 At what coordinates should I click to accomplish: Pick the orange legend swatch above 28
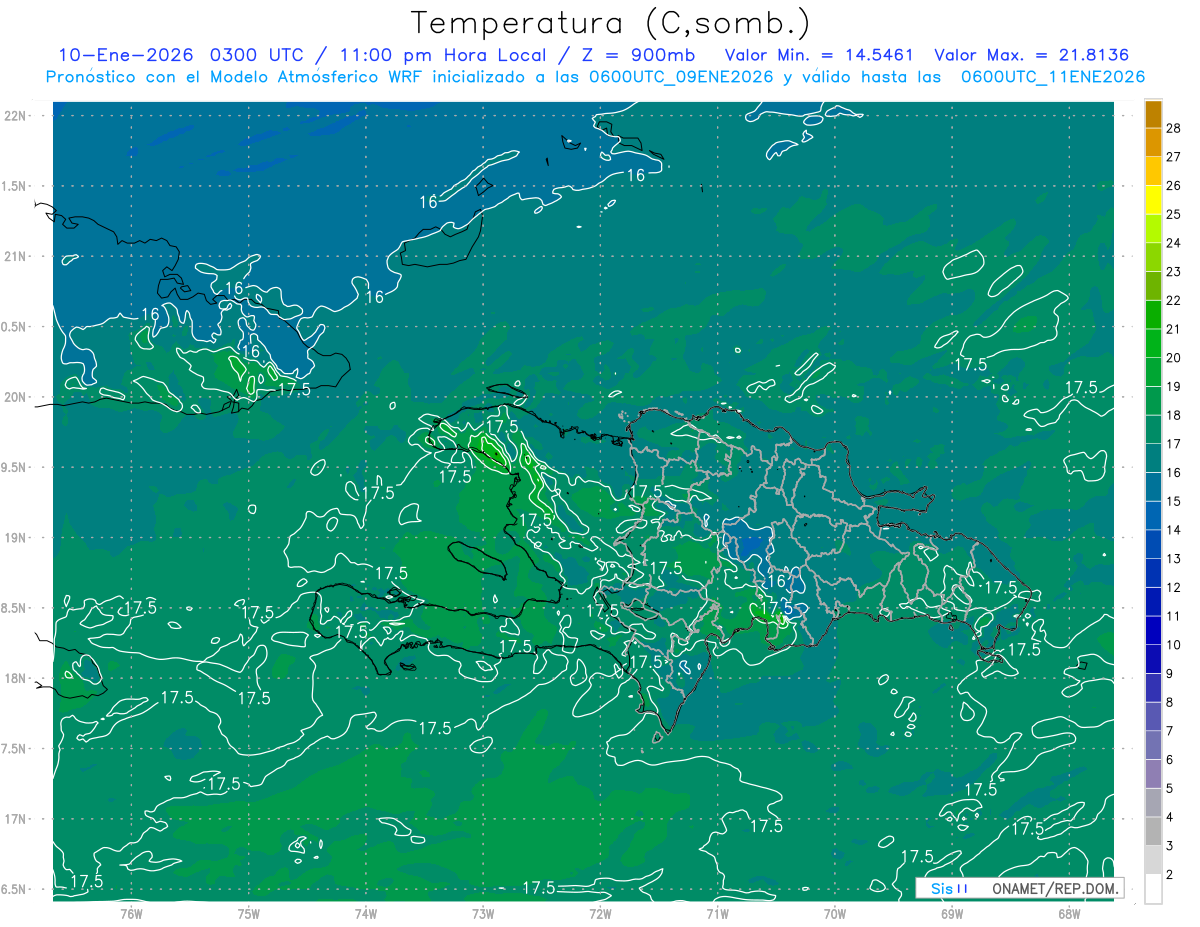click(x=1153, y=114)
